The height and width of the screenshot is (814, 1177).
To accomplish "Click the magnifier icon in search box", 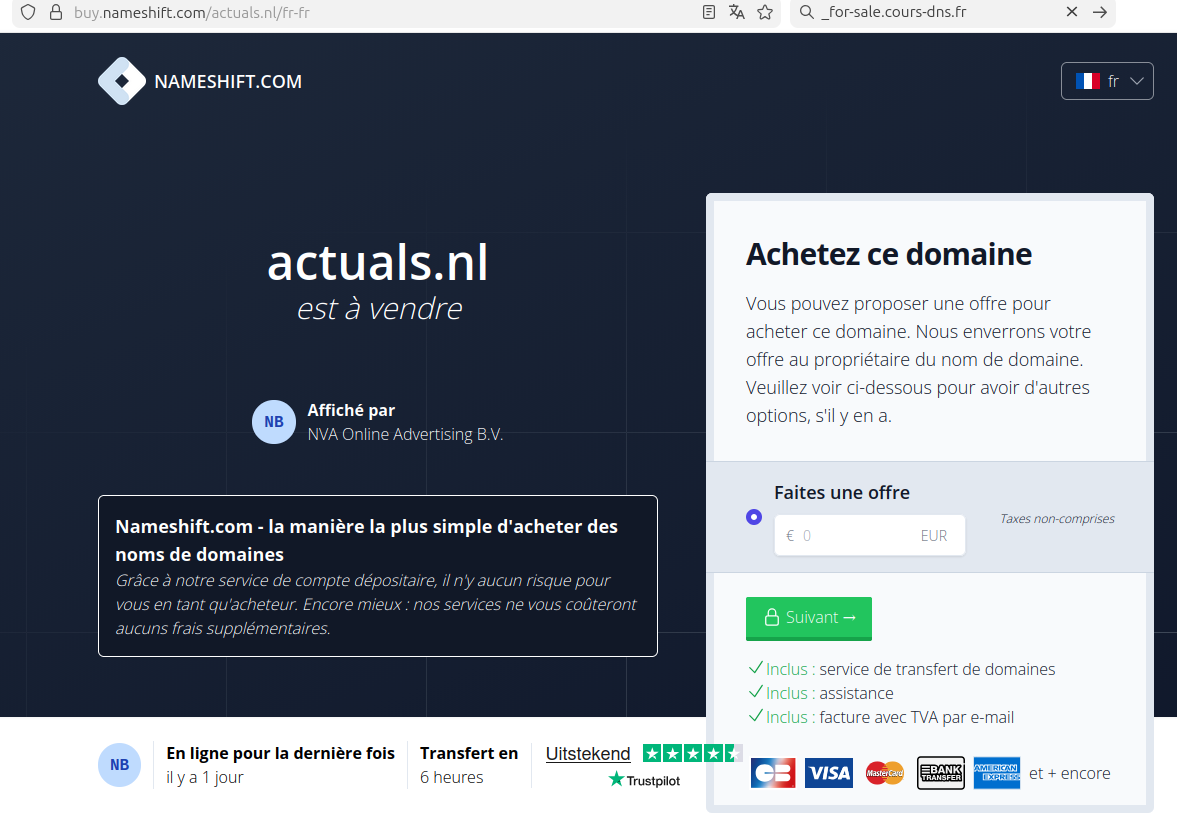I will pyautogui.click(x=806, y=12).
